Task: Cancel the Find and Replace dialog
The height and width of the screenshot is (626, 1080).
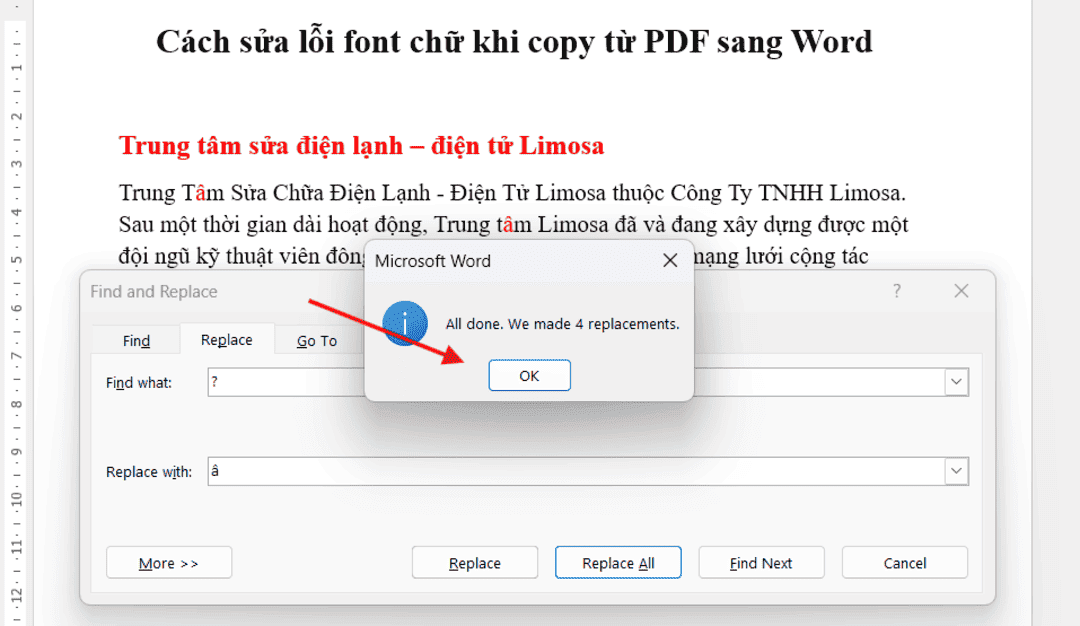Action: pos(904,563)
